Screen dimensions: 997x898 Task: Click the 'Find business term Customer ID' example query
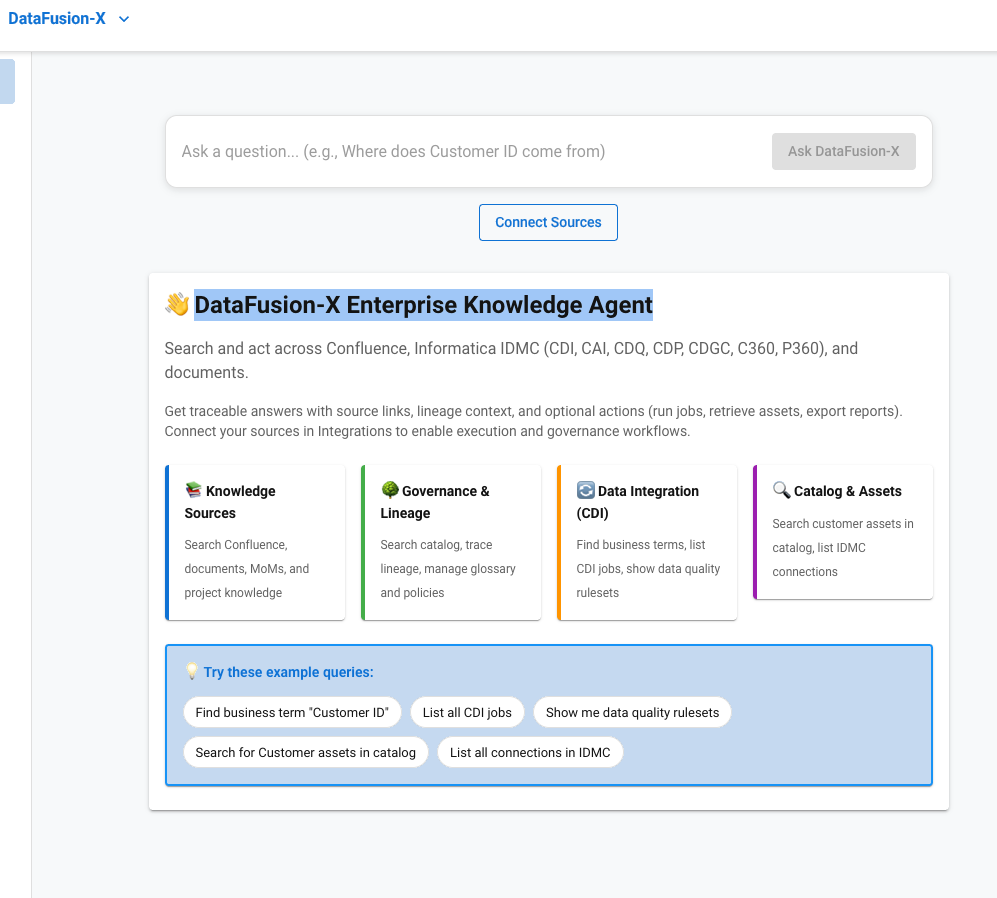tap(292, 712)
